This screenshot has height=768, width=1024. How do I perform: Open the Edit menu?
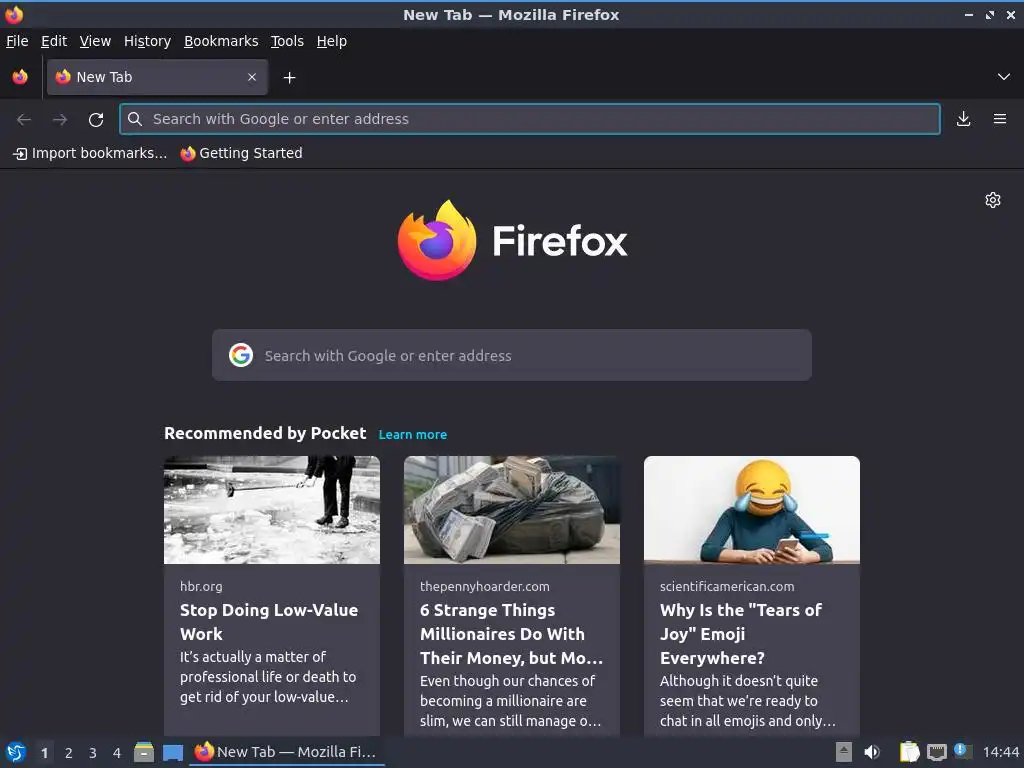coord(54,41)
